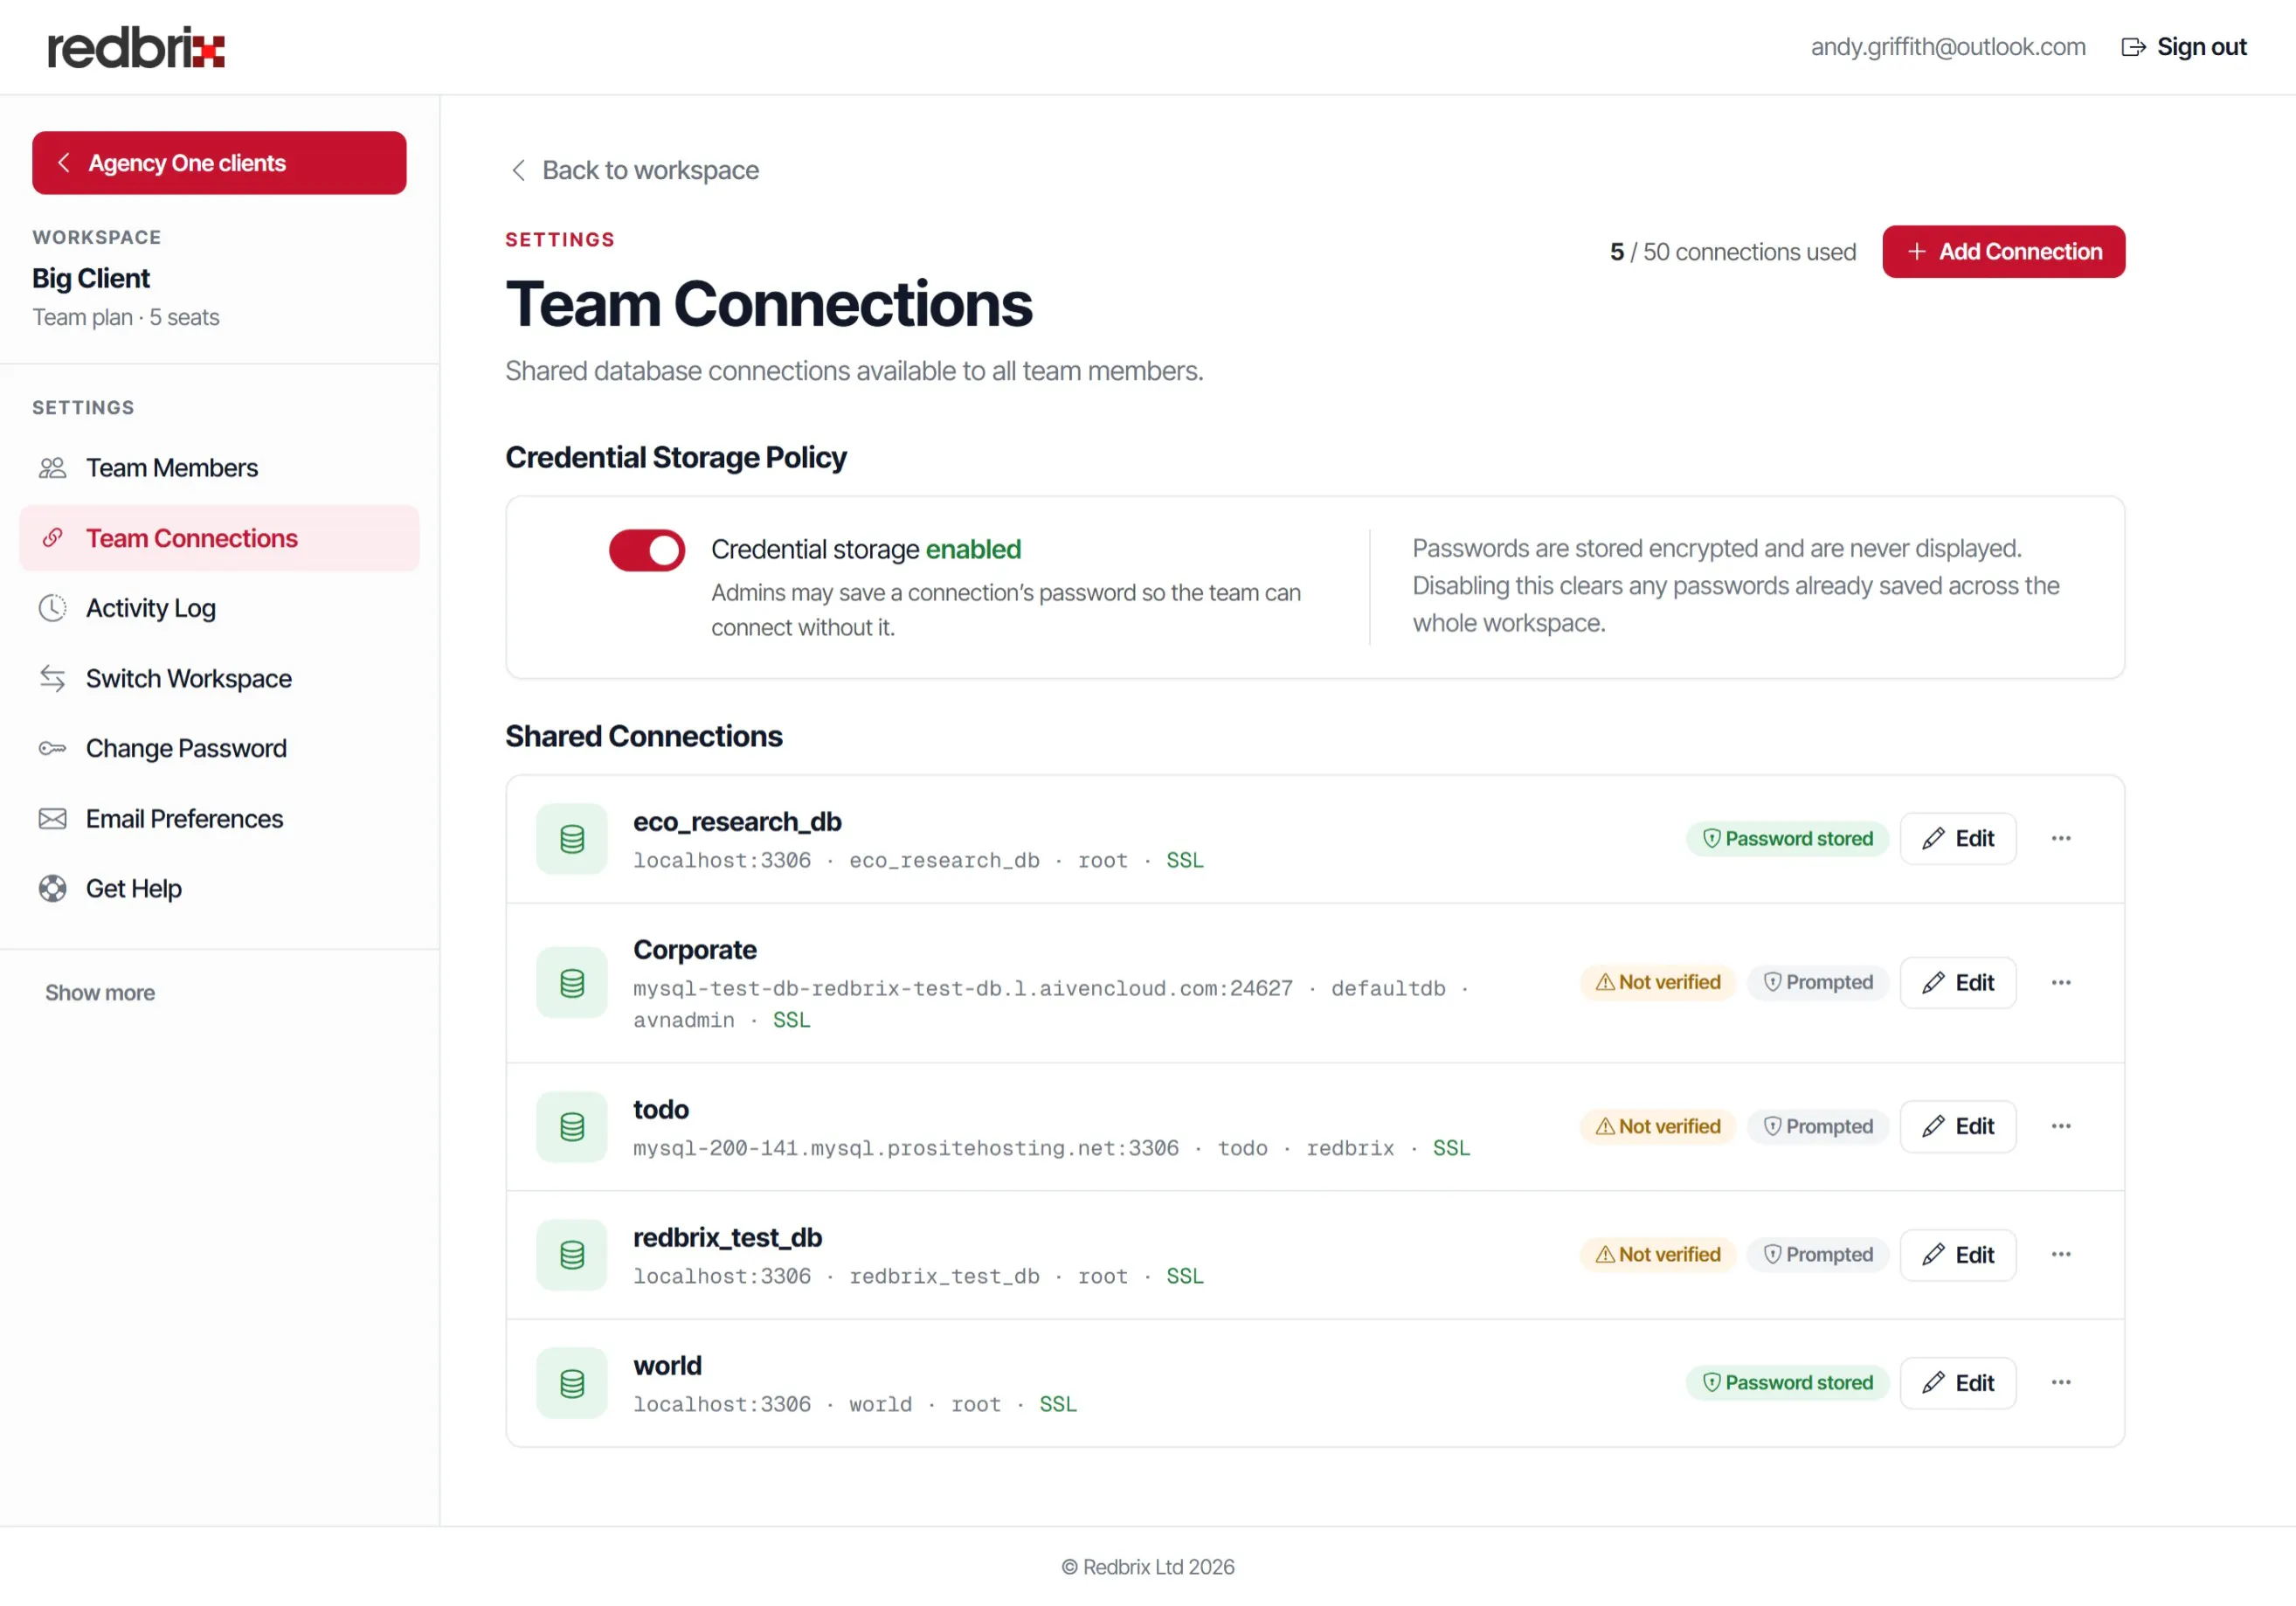Edit the eco_research_db connection
Screen dimensions: 2296x1606
click(1957, 838)
